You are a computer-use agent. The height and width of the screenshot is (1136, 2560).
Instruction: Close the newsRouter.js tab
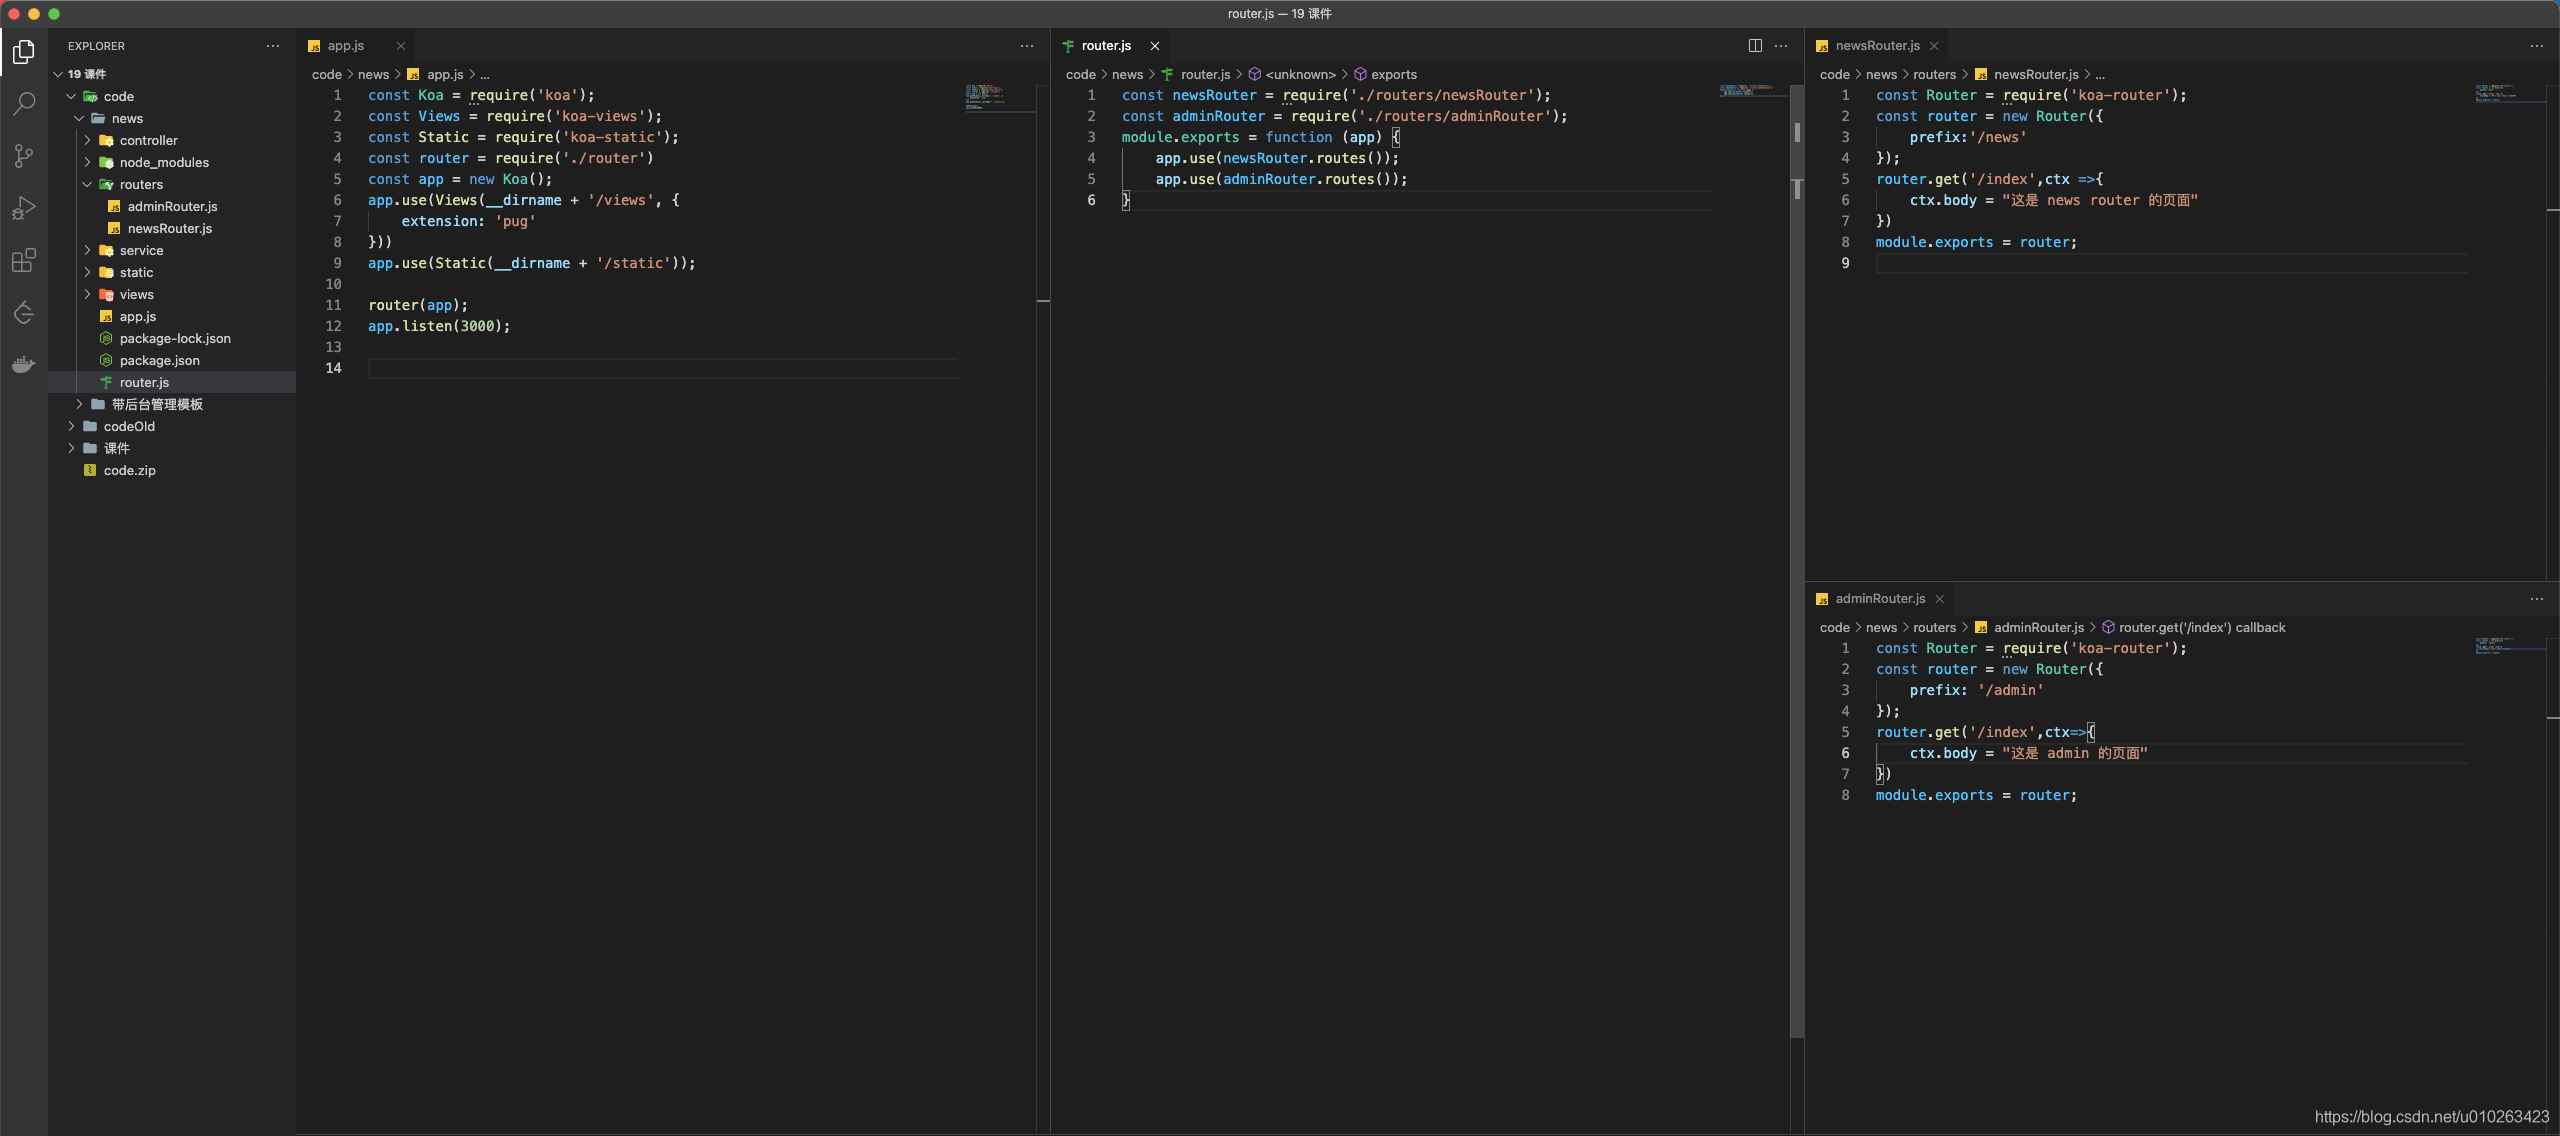[x=1934, y=46]
